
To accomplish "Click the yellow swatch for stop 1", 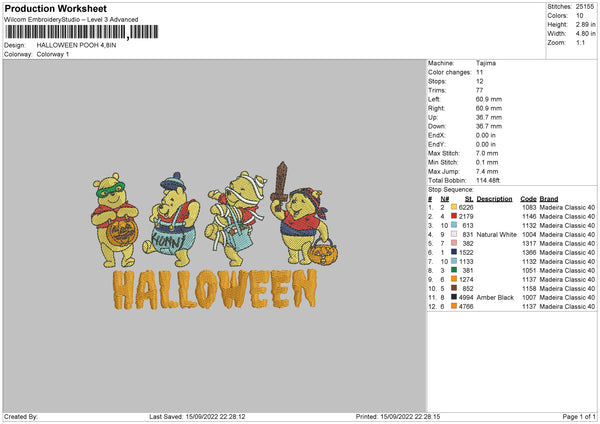I will point(455,207).
